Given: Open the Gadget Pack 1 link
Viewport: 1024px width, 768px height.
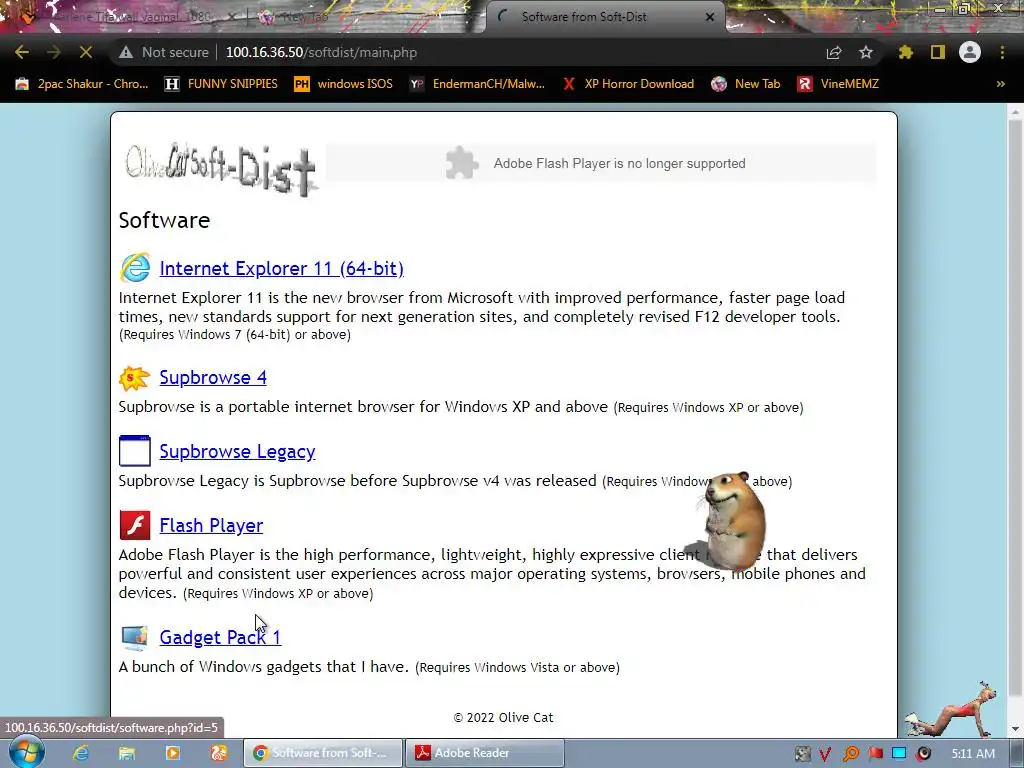Looking at the screenshot, I should point(220,637).
